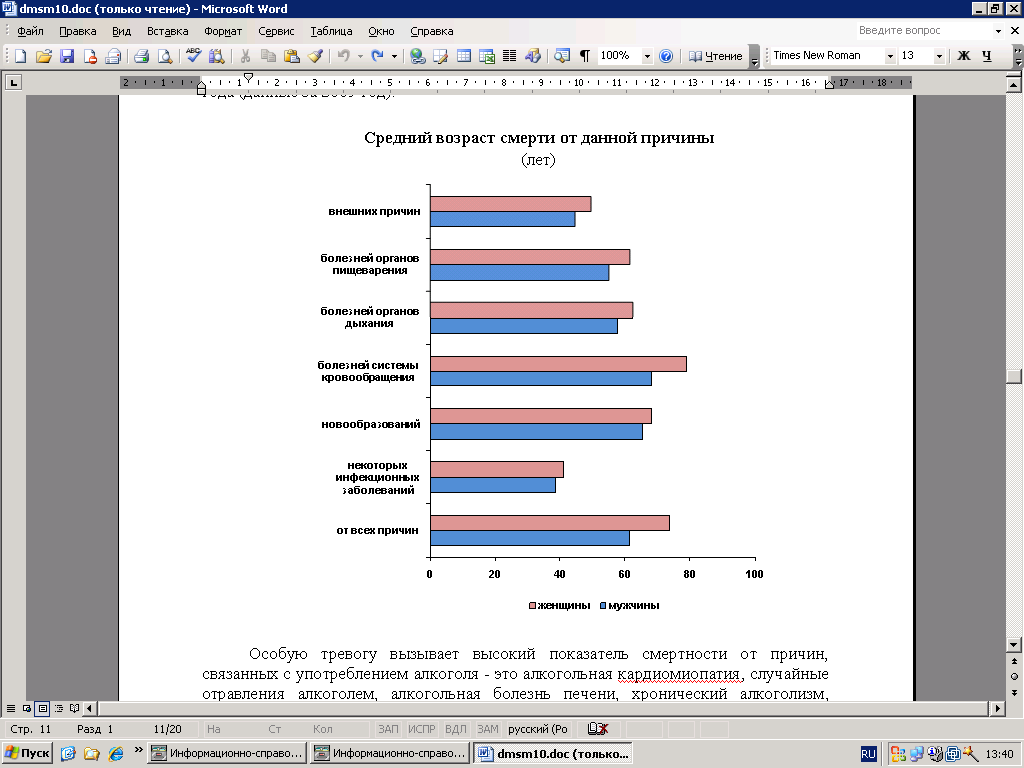
Task: Open the zoom percentage dropdown
Action: coord(647,56)
